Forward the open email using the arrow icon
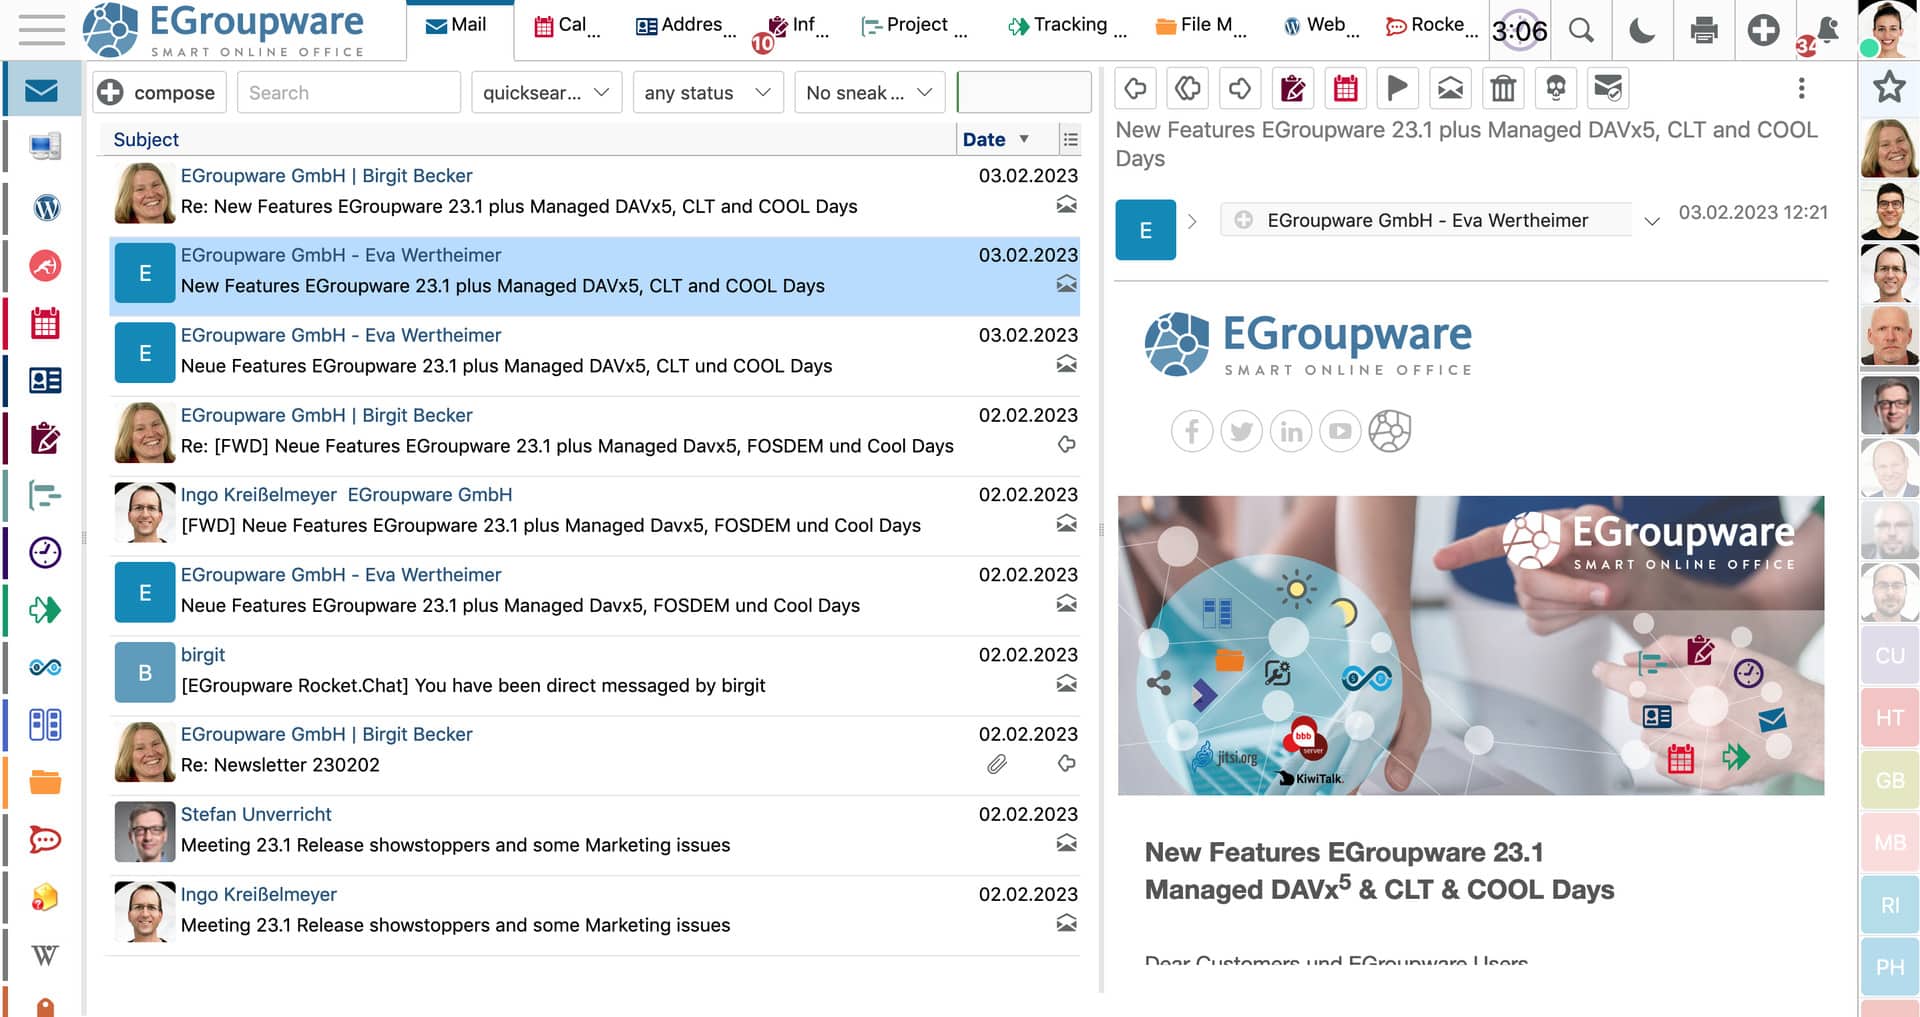Image resolution: width=1920 pixels, height=1017 pixels. pos(1240,88)
